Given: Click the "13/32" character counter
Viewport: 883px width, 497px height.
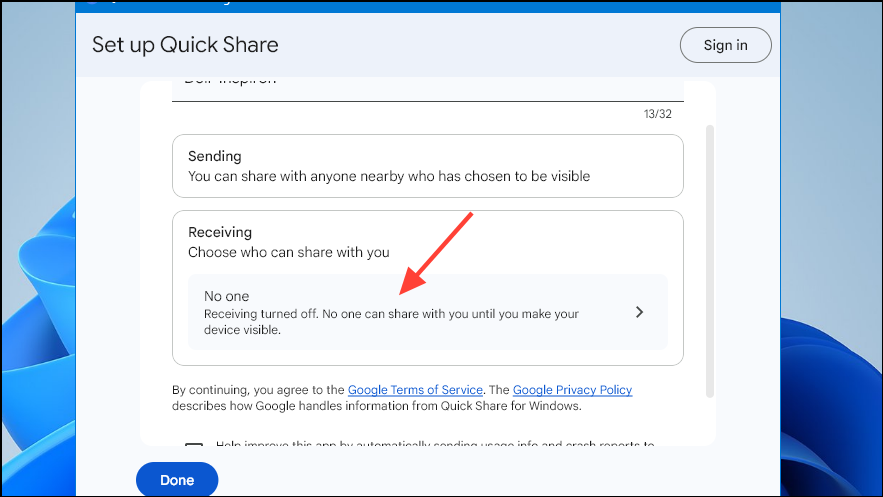Looking at the screenshot, I should click(658, 114).
